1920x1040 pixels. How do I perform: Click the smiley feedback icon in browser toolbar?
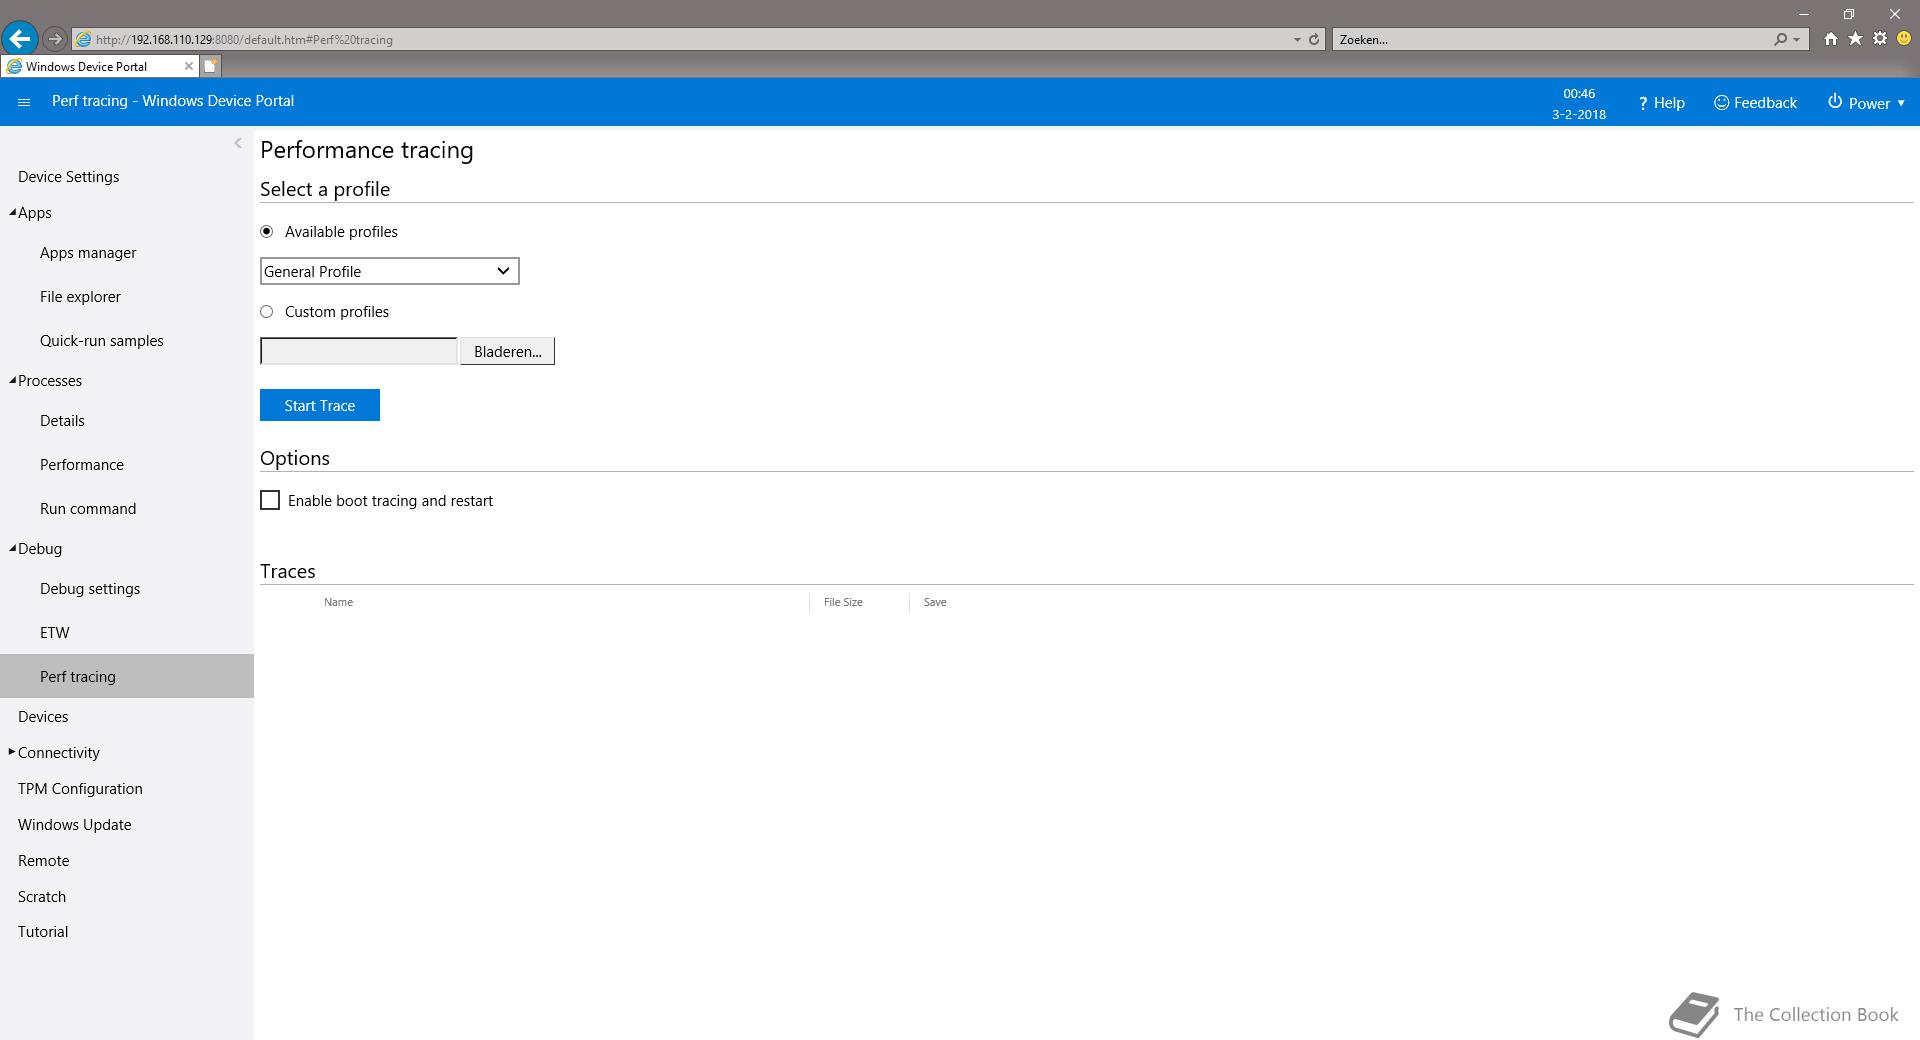(x=1904, y=39)
